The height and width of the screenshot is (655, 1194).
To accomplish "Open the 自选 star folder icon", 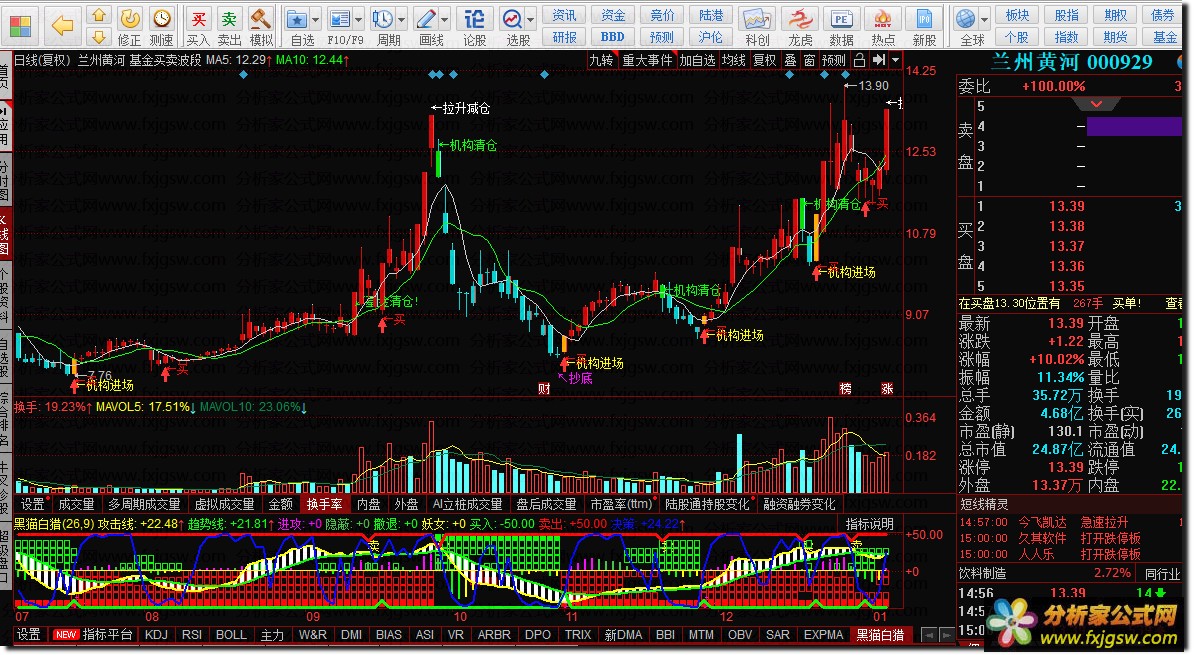I will [296, 18].
